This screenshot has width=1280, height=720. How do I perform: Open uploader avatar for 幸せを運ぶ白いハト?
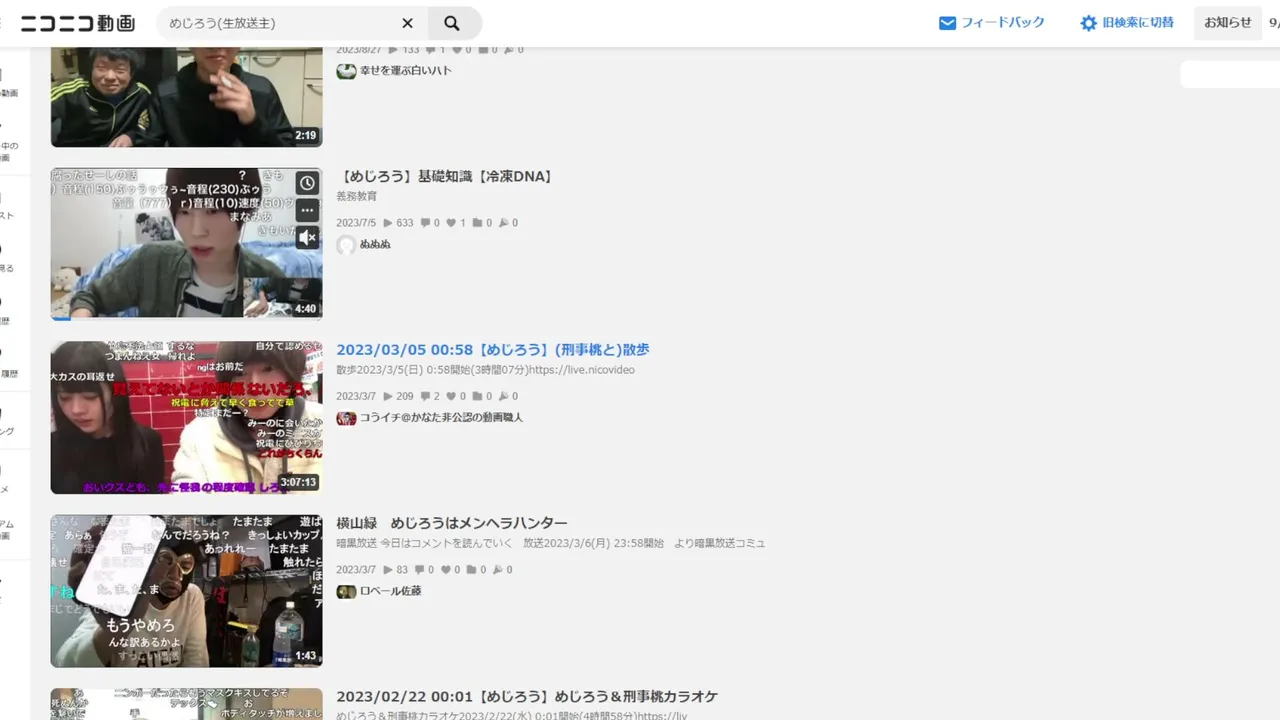(346, 71)
